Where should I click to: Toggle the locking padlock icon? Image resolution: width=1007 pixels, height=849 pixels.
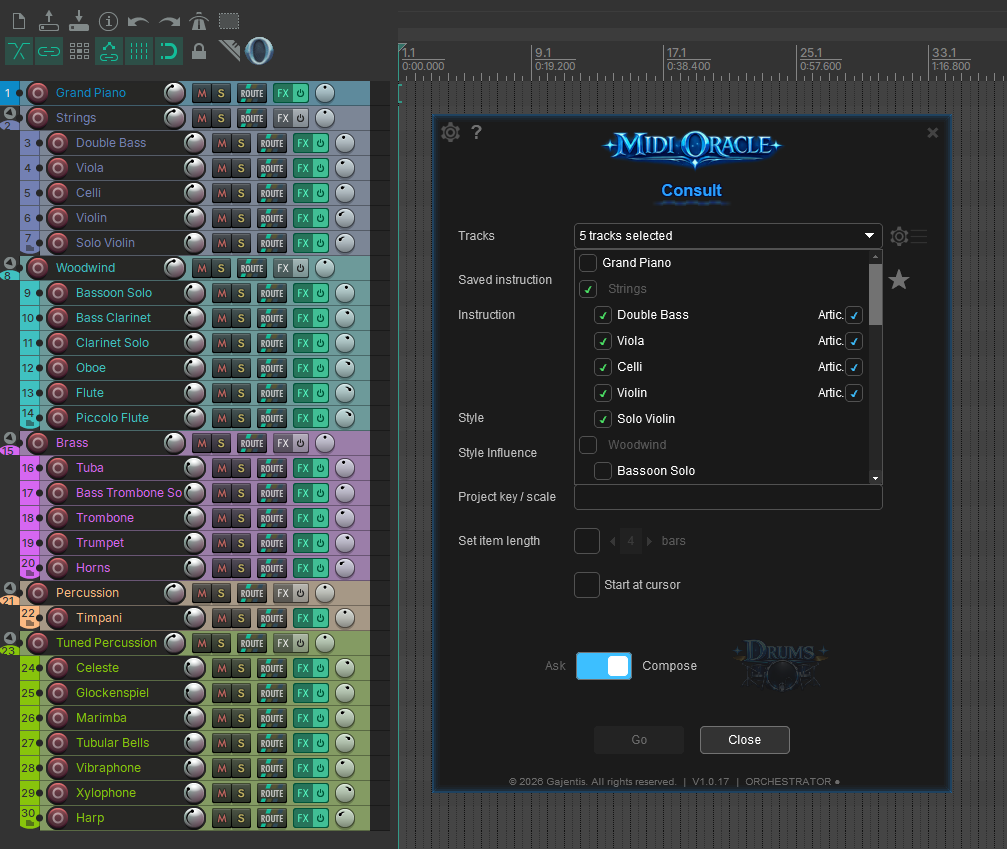(x=199, y=51)
